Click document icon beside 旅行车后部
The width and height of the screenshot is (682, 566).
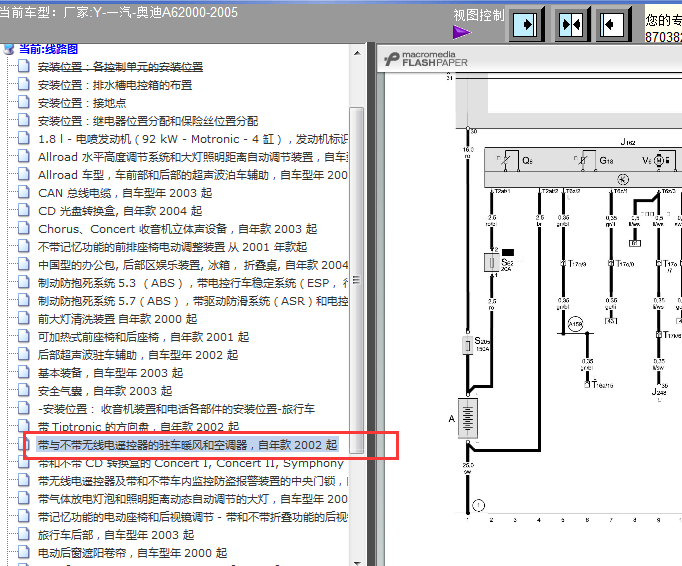pyautogui.click(x=24, y=535)
